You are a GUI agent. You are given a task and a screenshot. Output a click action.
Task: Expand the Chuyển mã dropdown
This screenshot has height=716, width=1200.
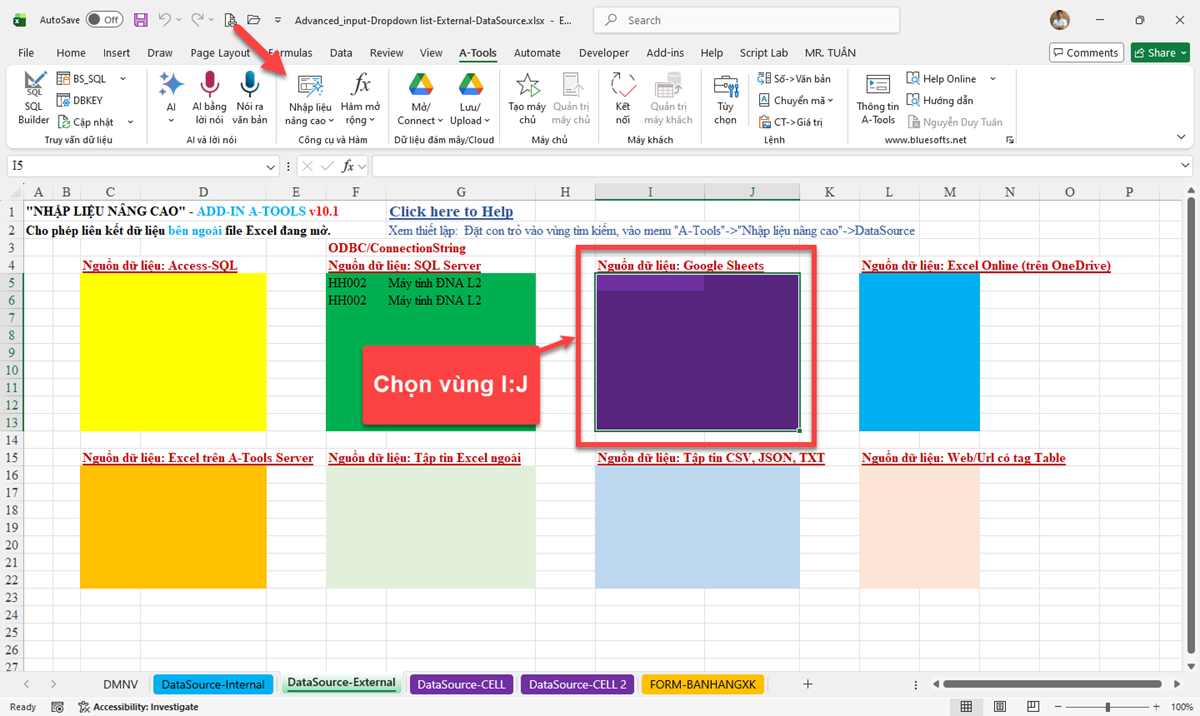coord(831,100)
